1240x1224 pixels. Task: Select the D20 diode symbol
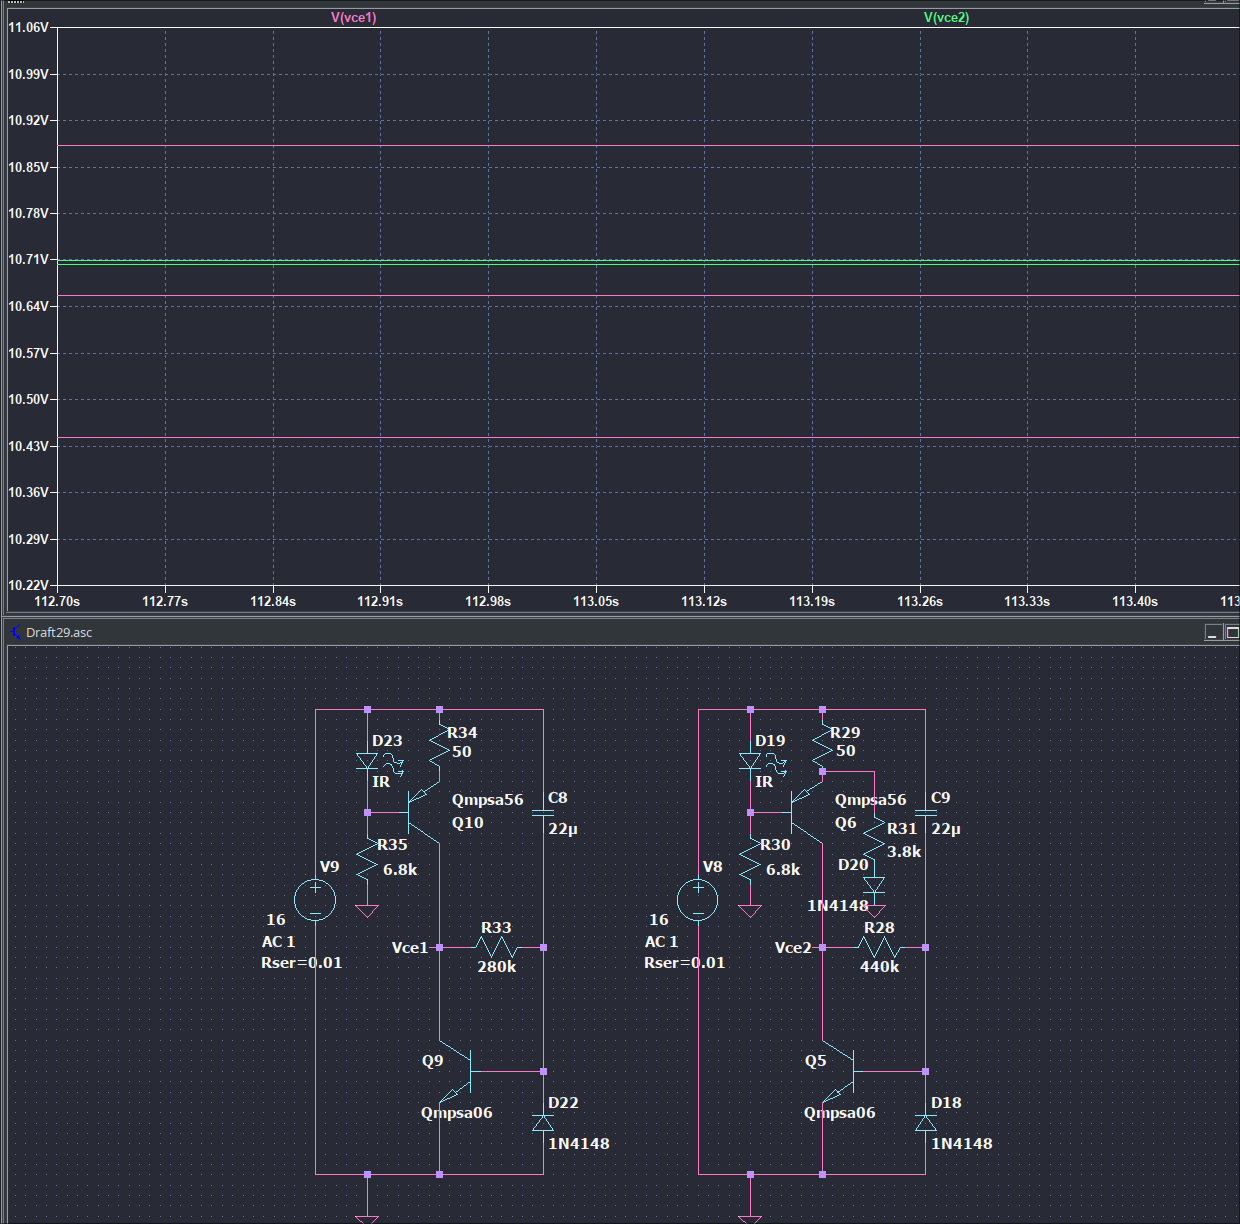(874, 885)
